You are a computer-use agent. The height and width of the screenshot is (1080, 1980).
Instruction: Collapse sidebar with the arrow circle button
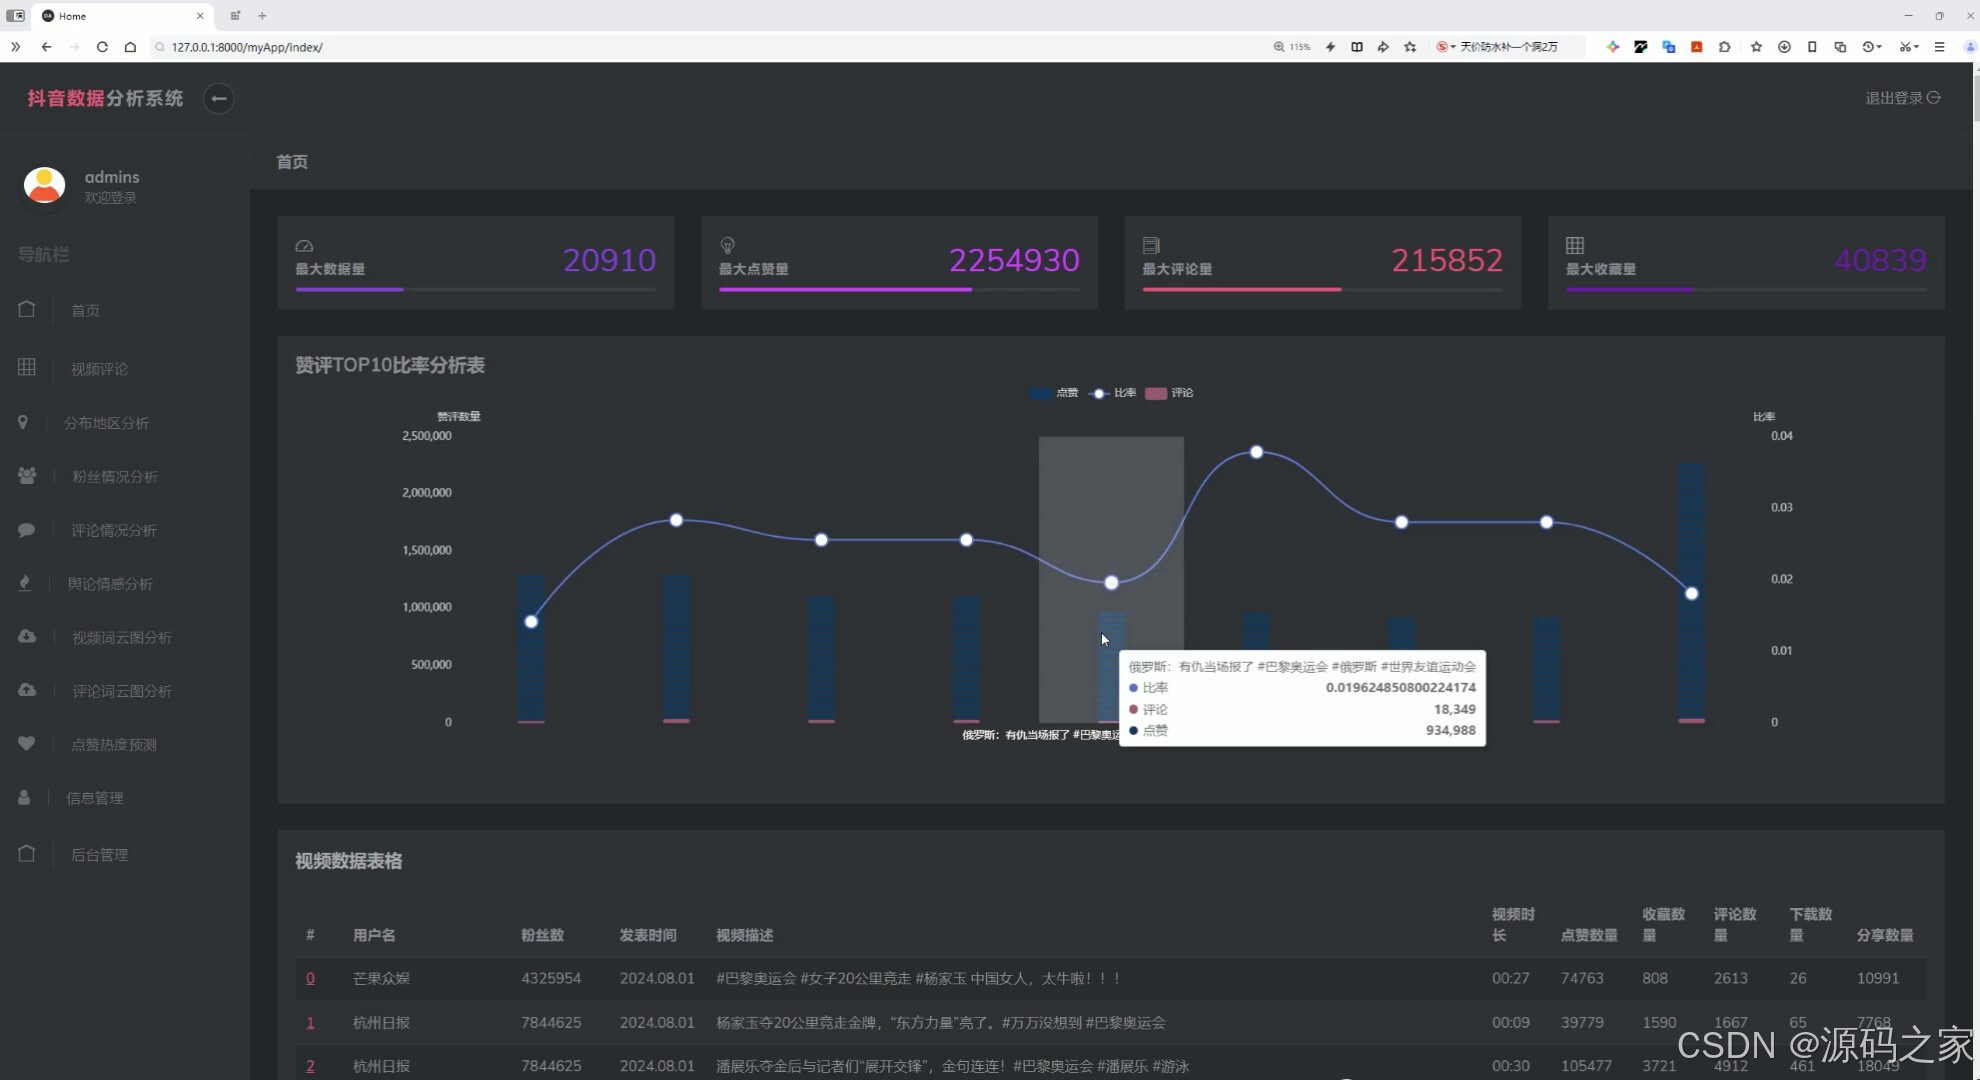(x=218, y=98)
